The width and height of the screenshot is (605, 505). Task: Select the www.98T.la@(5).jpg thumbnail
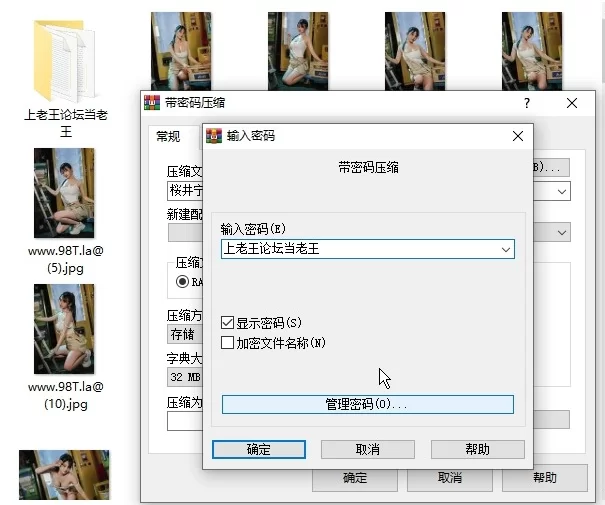64,193
